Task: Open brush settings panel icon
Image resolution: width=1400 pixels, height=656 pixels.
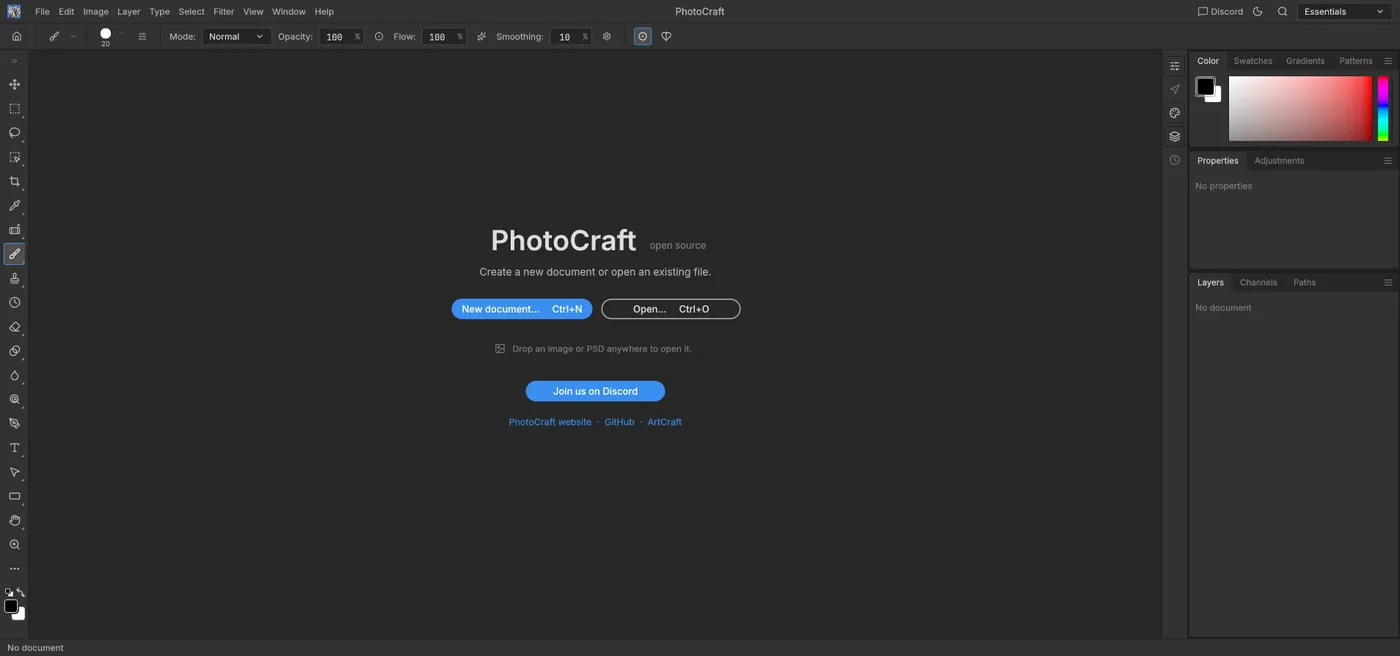Action: coord(142,37)
